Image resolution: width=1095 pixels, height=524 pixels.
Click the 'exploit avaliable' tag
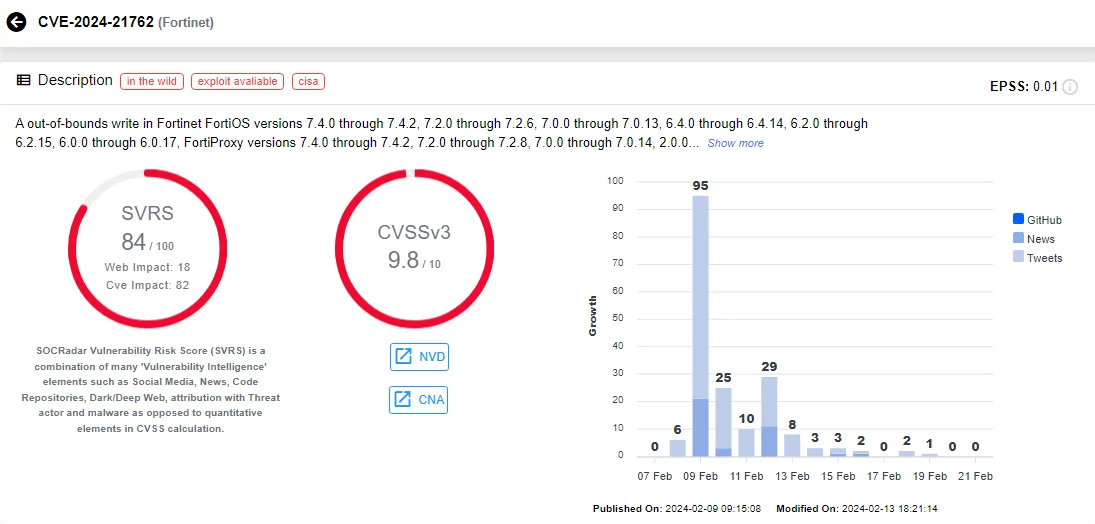pyautogui.click(x=237, y=82)
